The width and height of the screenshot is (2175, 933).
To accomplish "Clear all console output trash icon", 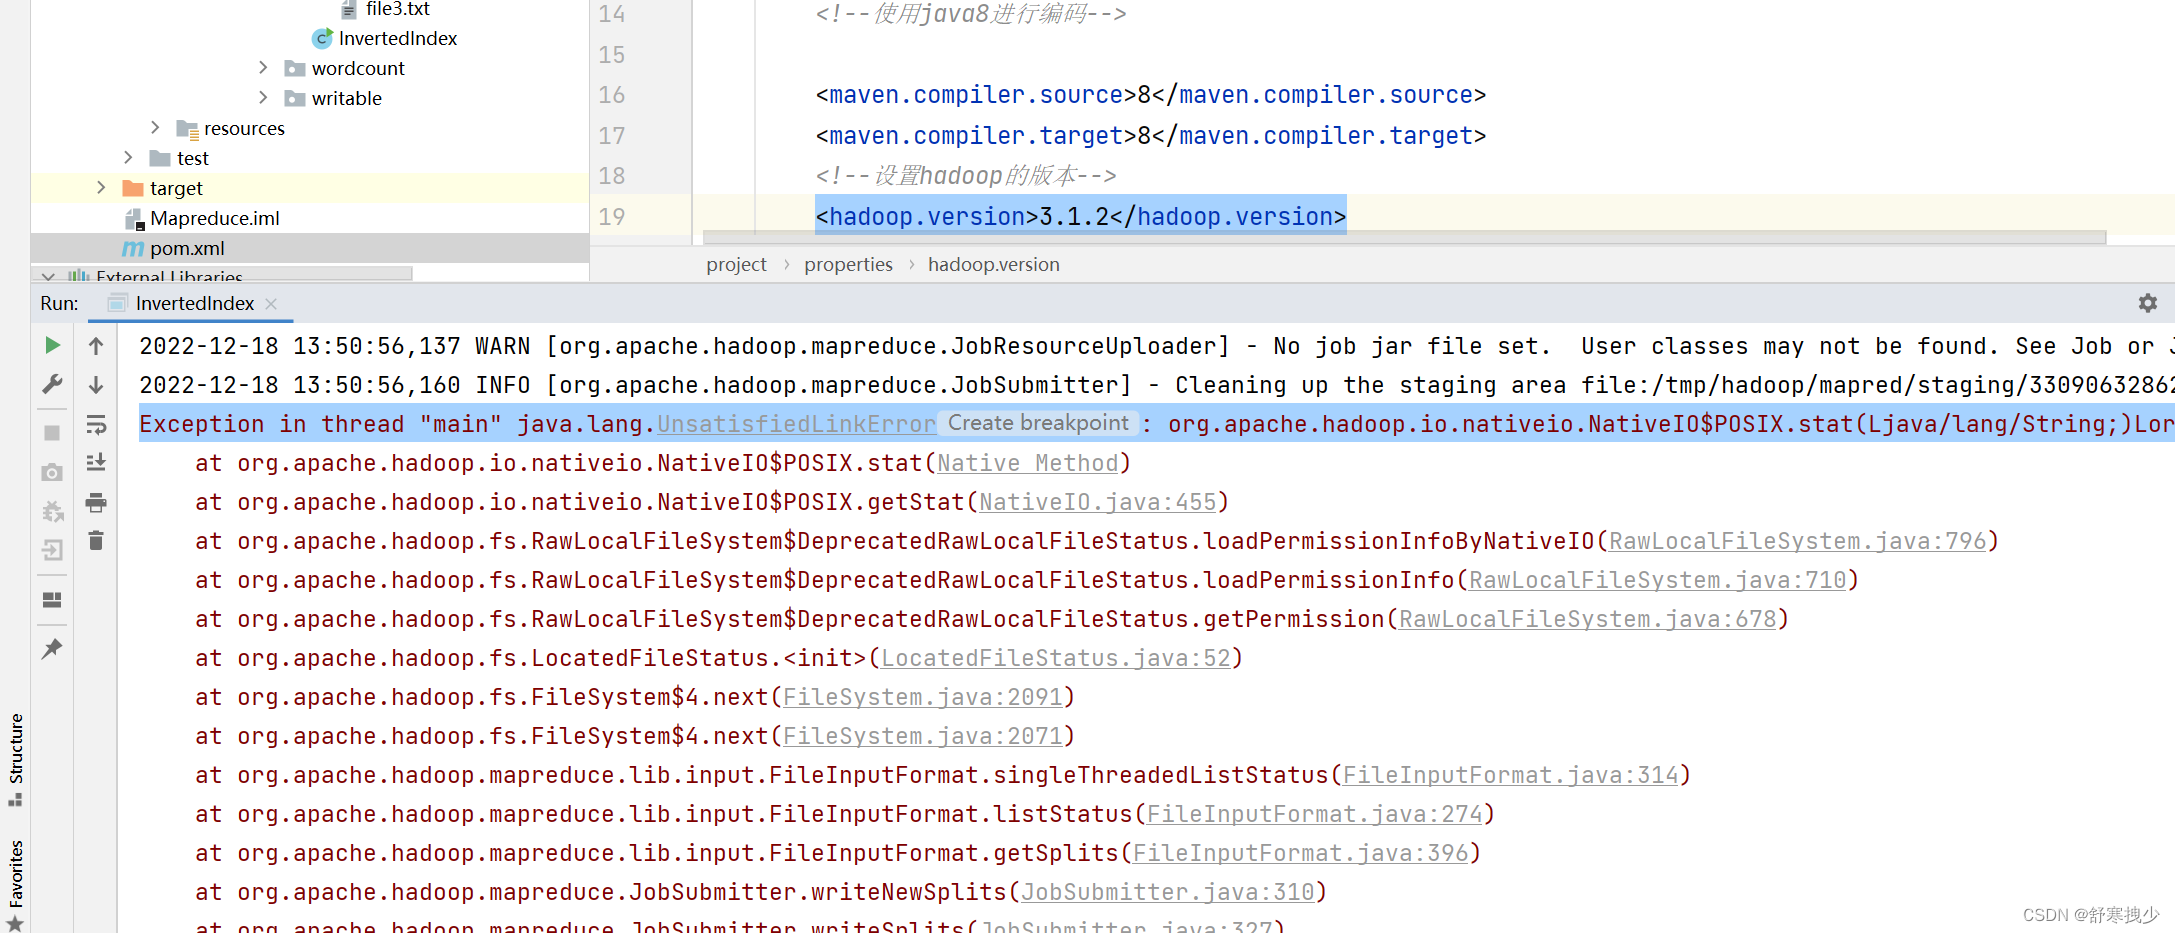I will [x=96, y=541].
